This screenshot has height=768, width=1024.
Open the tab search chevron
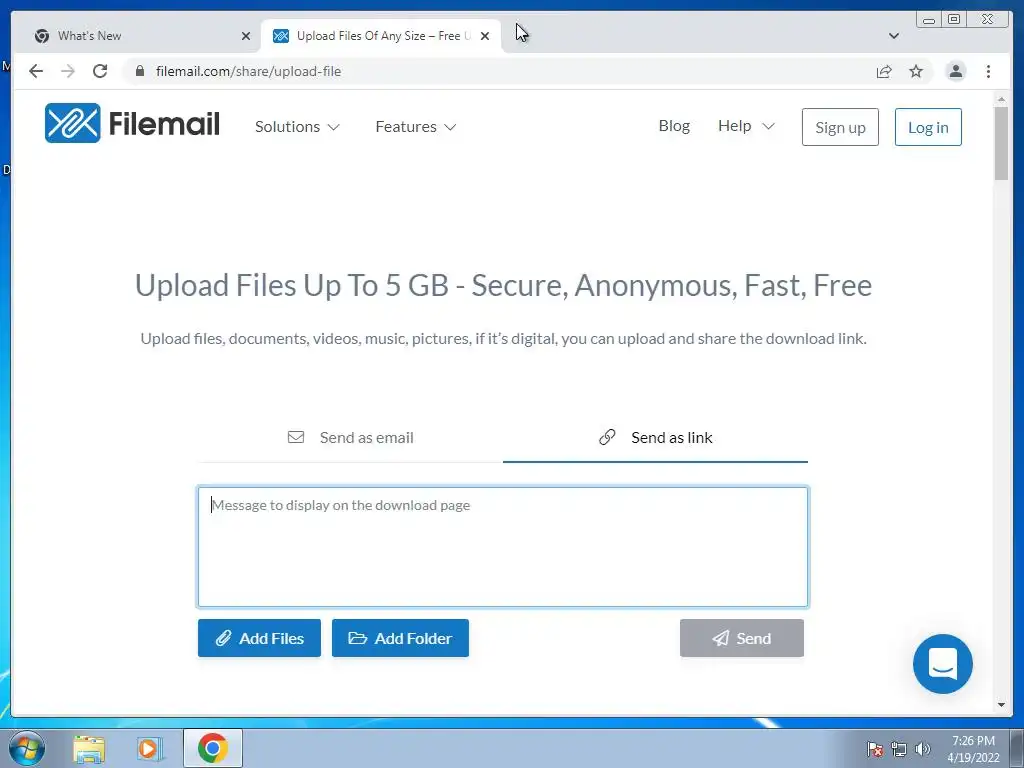click(894, 36)
